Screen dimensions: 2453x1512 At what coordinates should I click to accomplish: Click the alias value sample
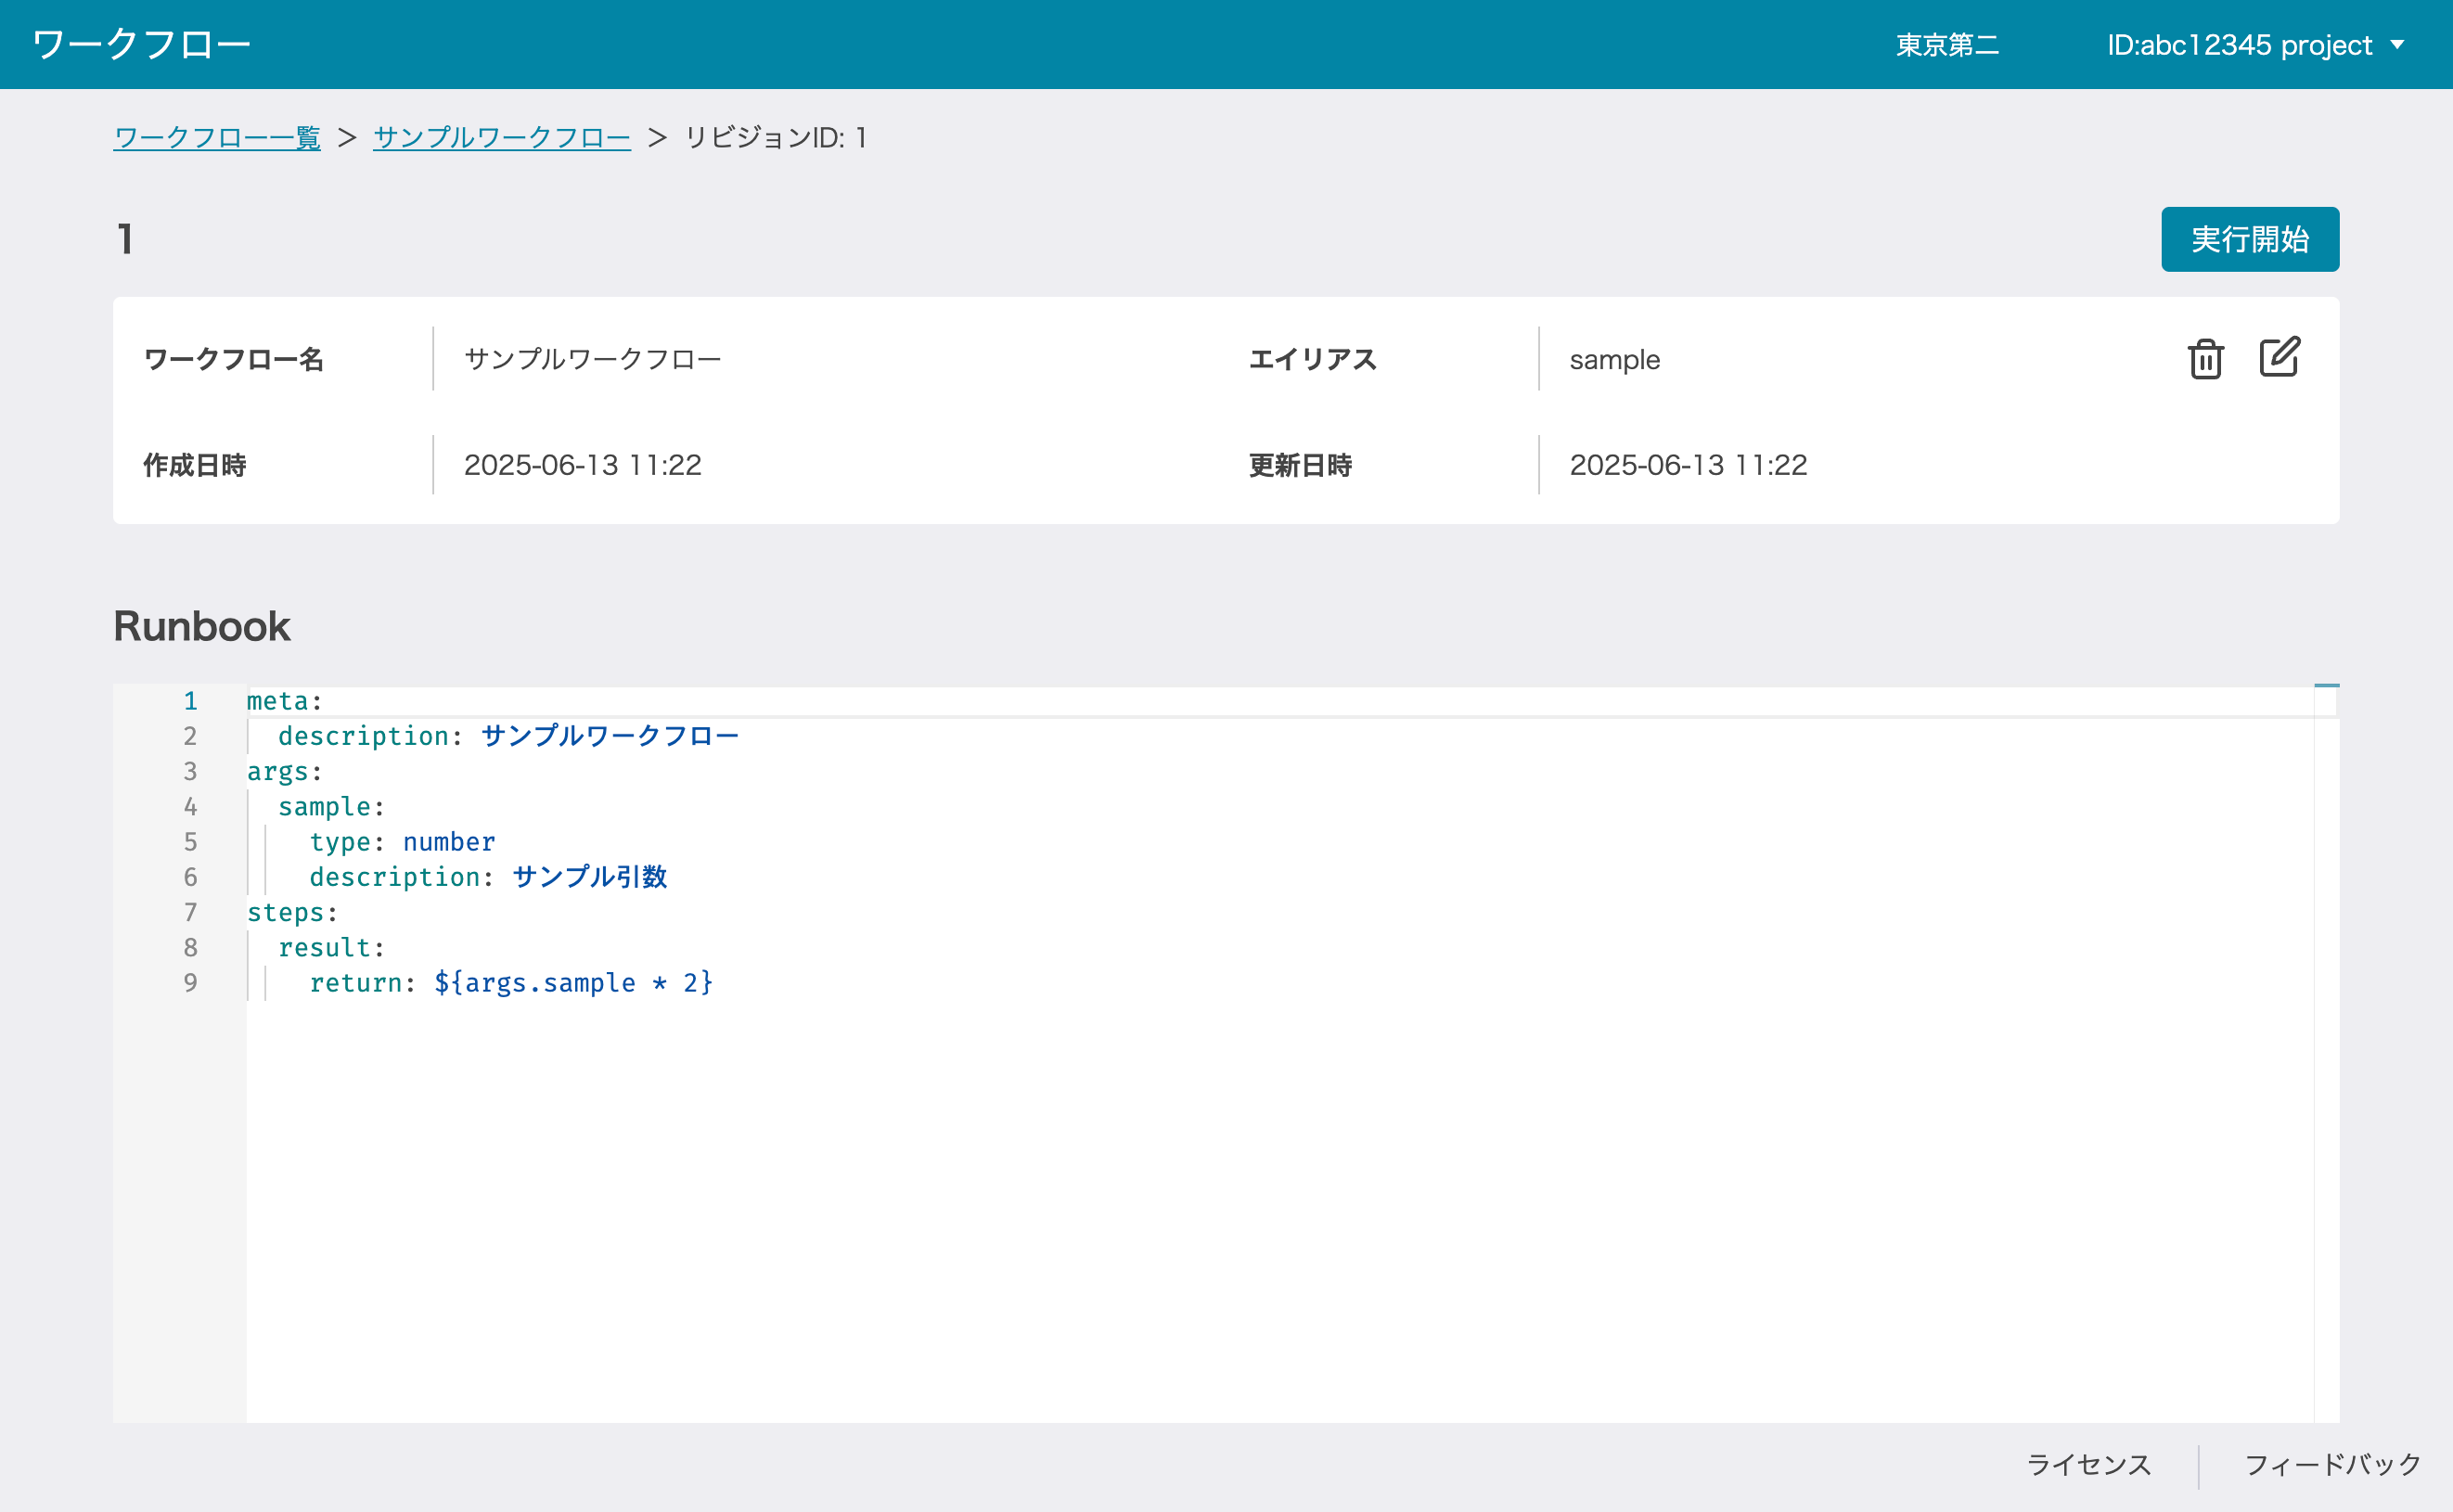coord(1614,359)
